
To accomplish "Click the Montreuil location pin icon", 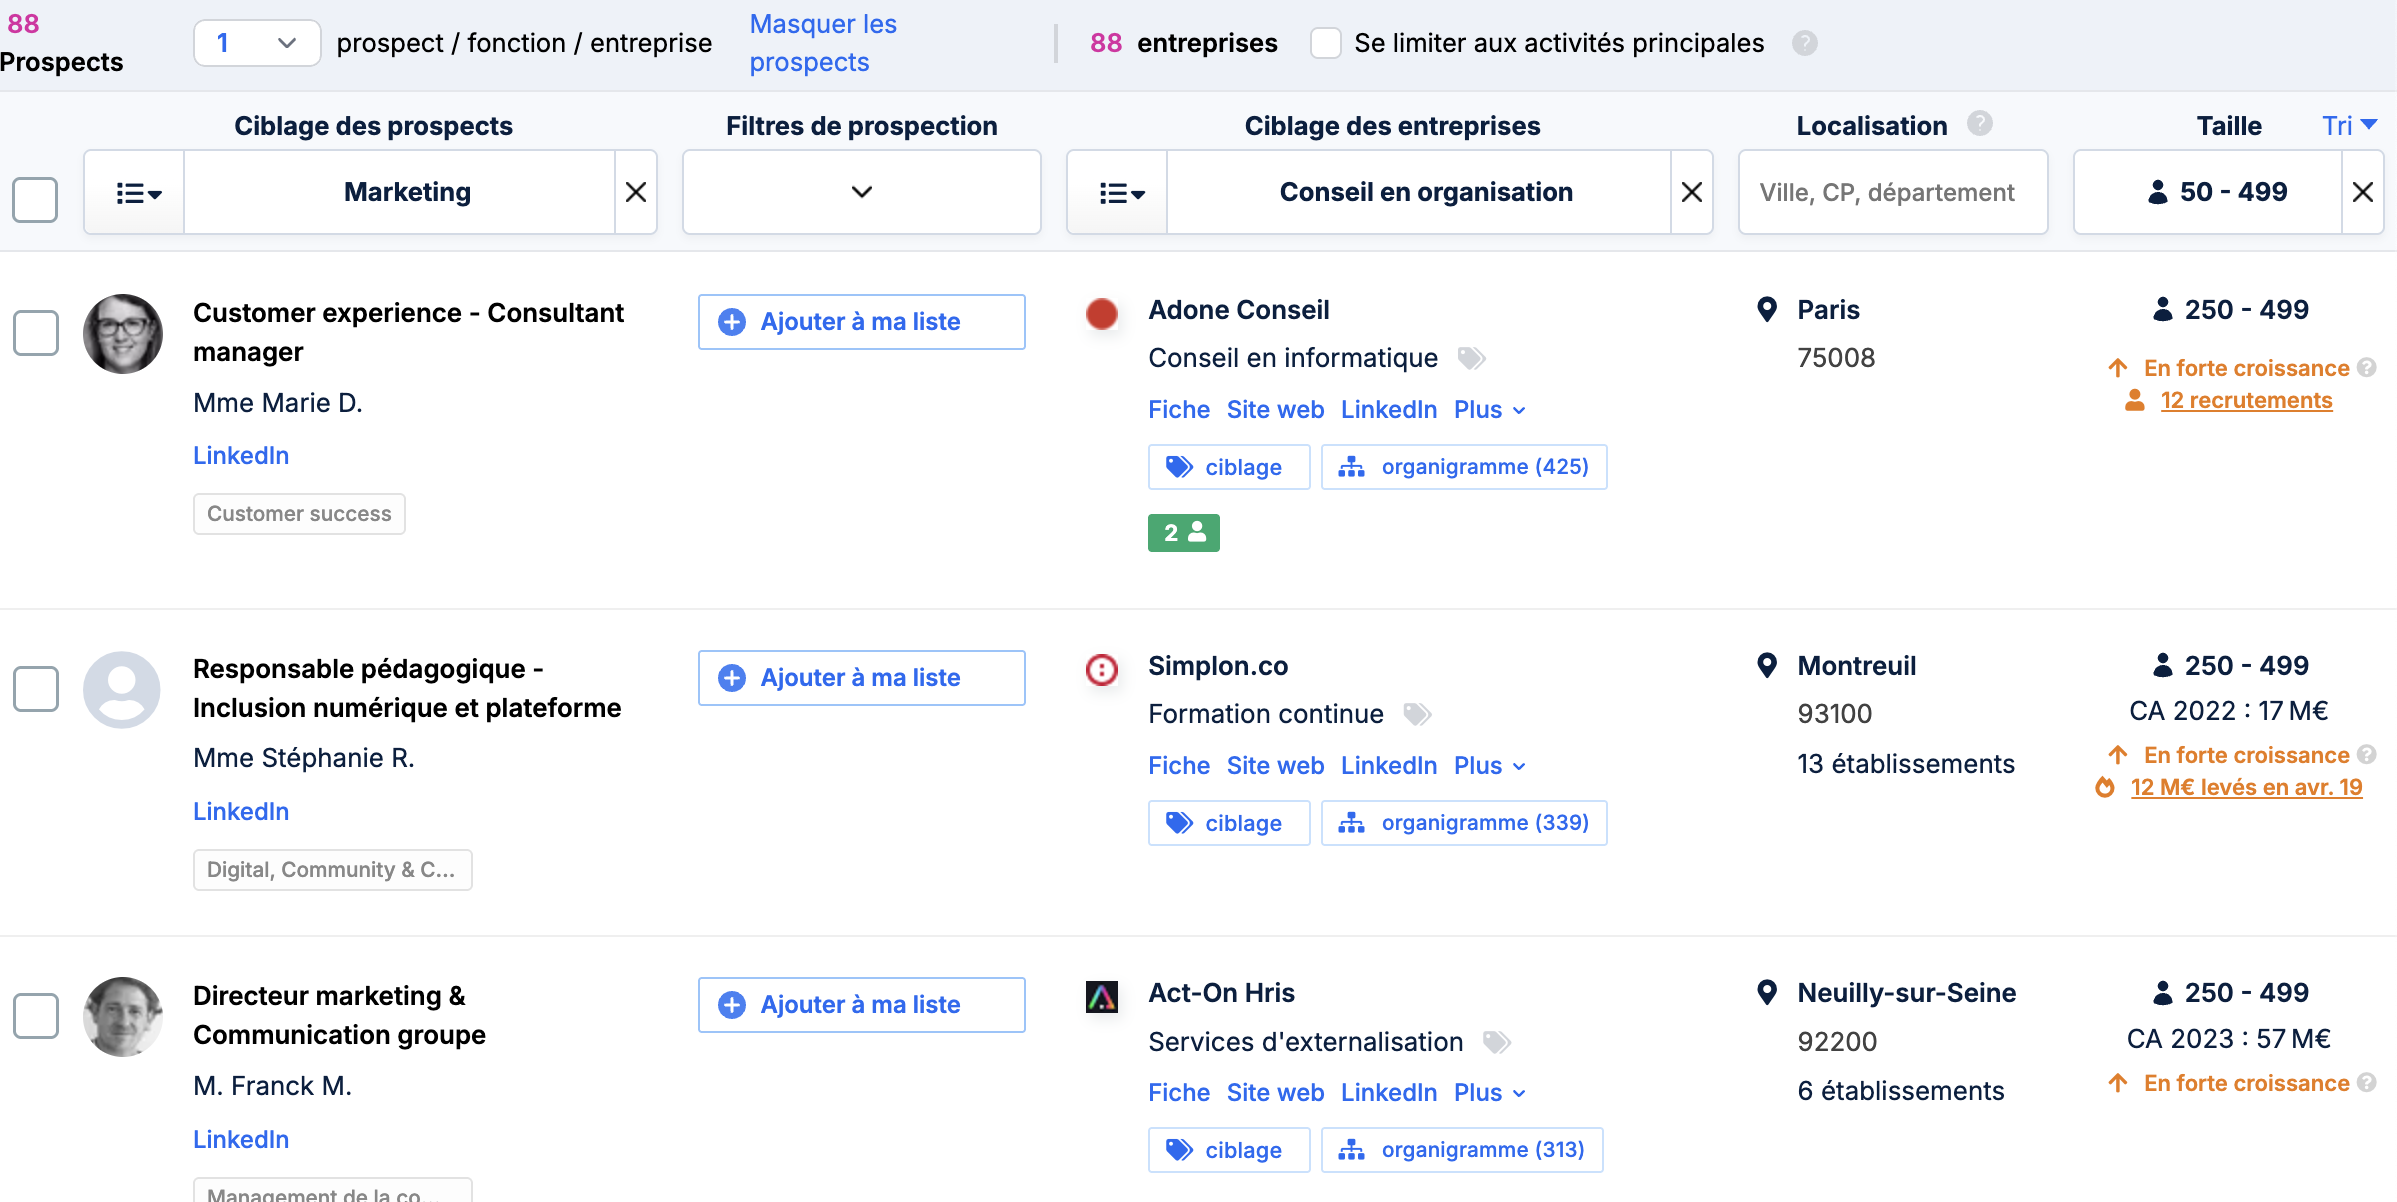I will [1767, 666].
